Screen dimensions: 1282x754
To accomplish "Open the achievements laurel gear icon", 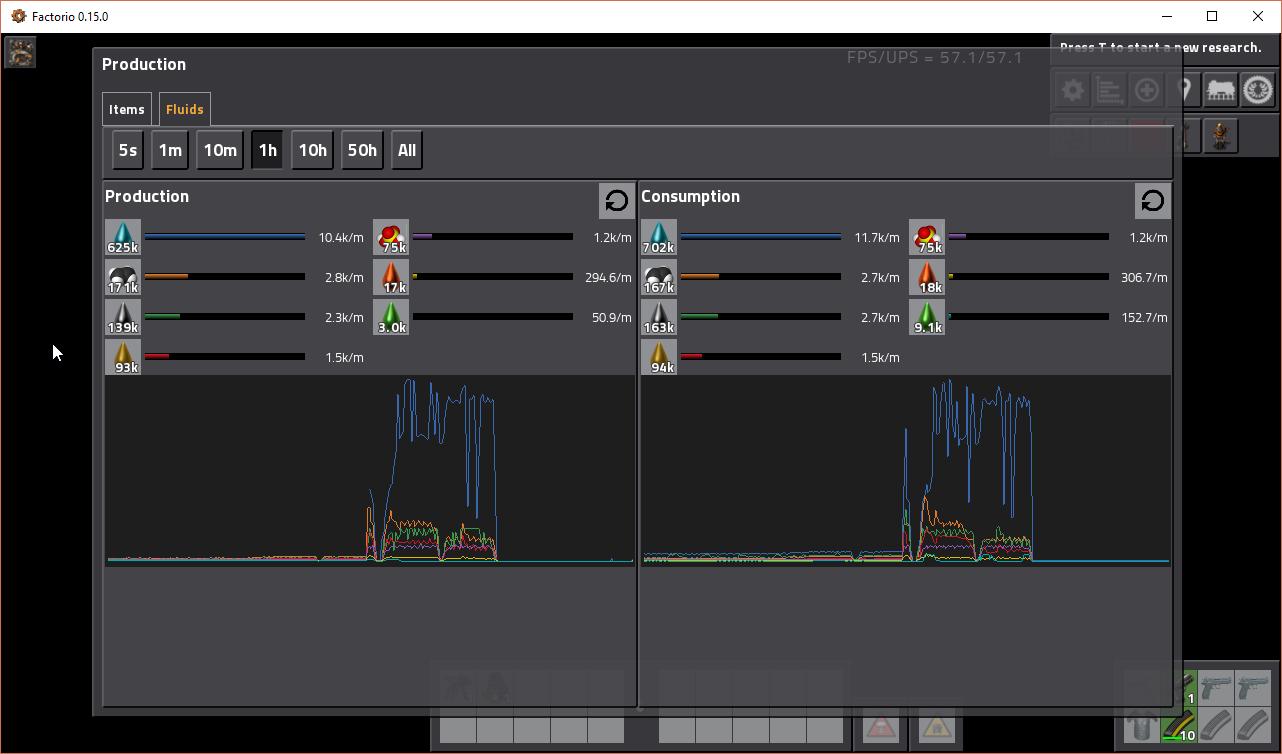I will 1257,91.
